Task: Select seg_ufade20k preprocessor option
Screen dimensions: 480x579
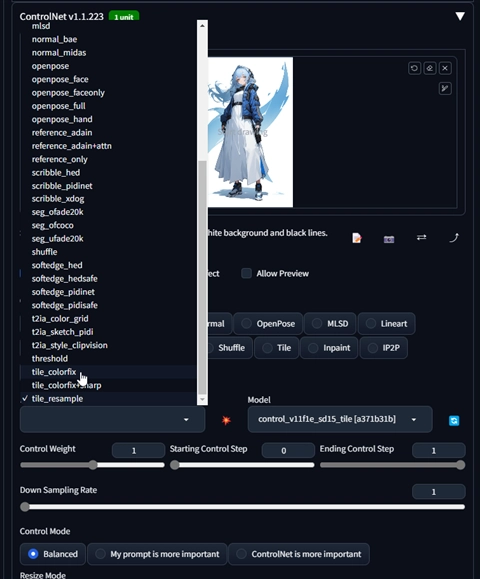Action: (109, 239)
